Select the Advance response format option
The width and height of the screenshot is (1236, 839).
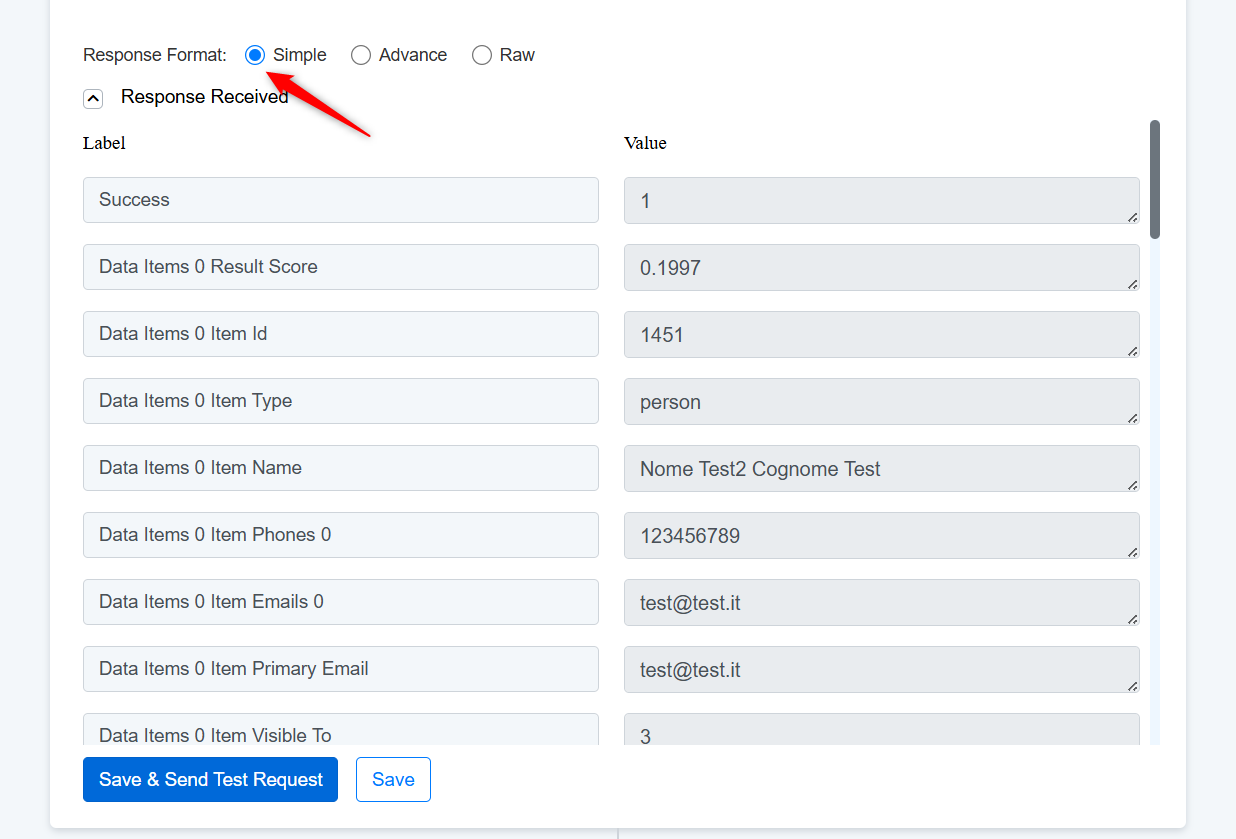coord(361,55)
